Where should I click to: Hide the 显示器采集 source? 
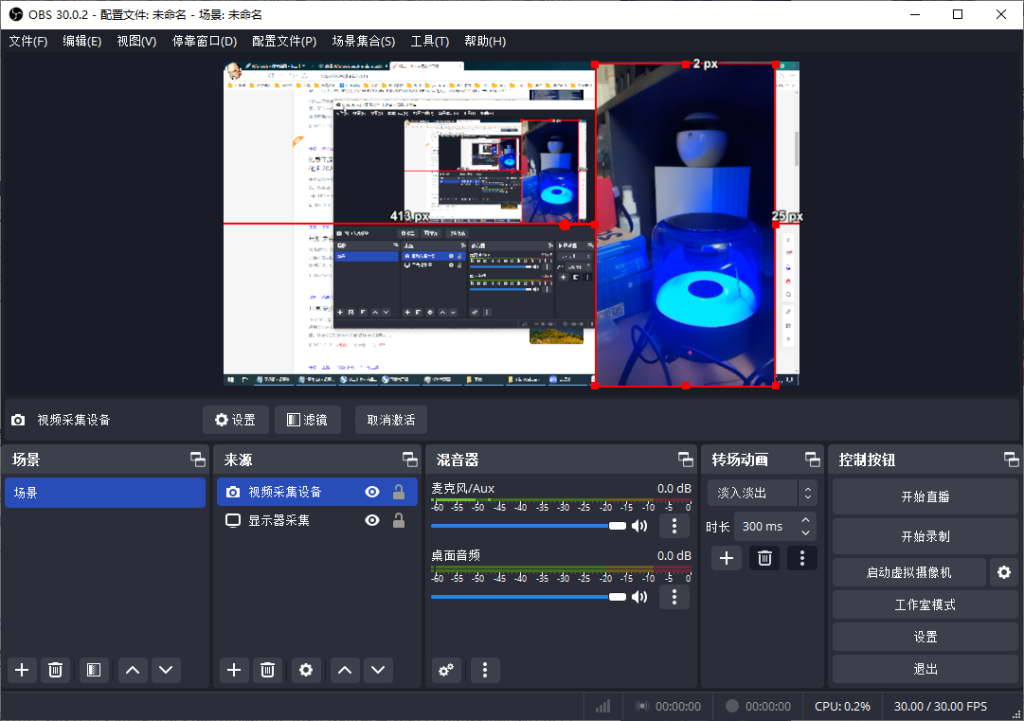(371, 520)
